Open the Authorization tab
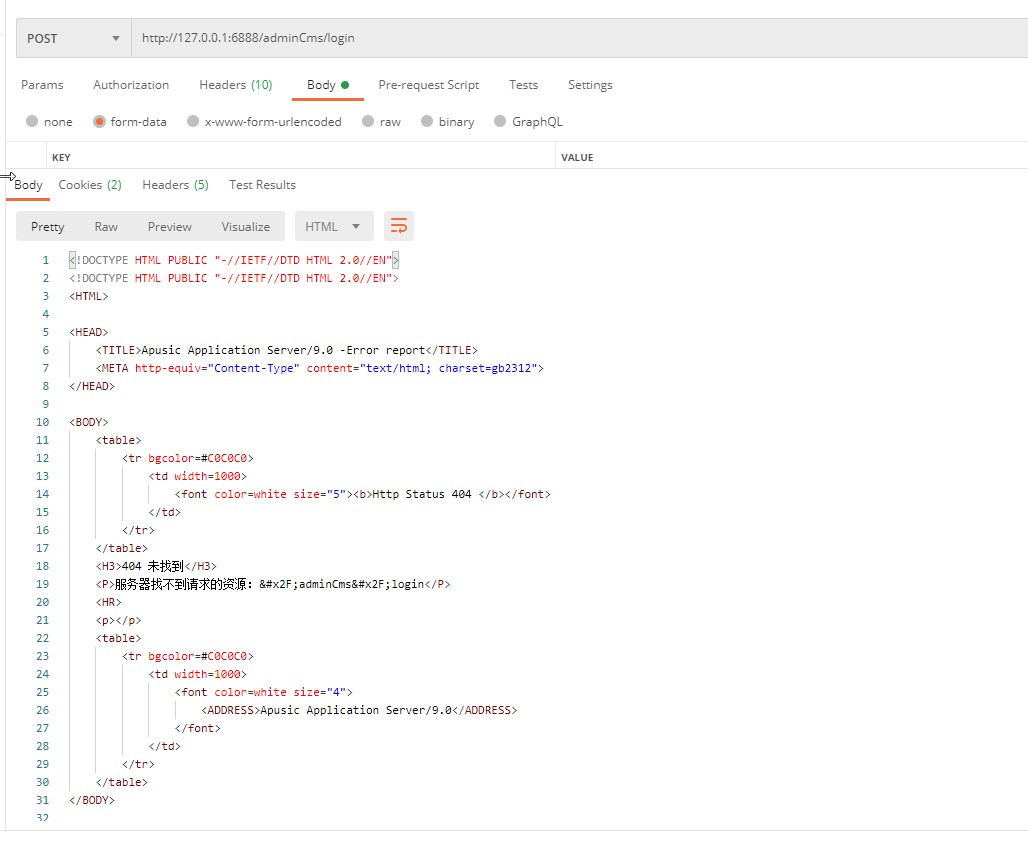Screen dimensions: 1028x841 (131, 85)
